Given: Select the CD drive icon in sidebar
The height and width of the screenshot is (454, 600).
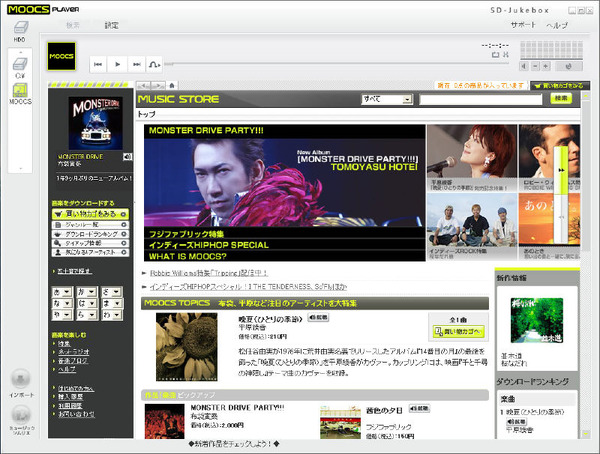Looking at the screenshot, I should pyautogui.click(x=20, y=64).
